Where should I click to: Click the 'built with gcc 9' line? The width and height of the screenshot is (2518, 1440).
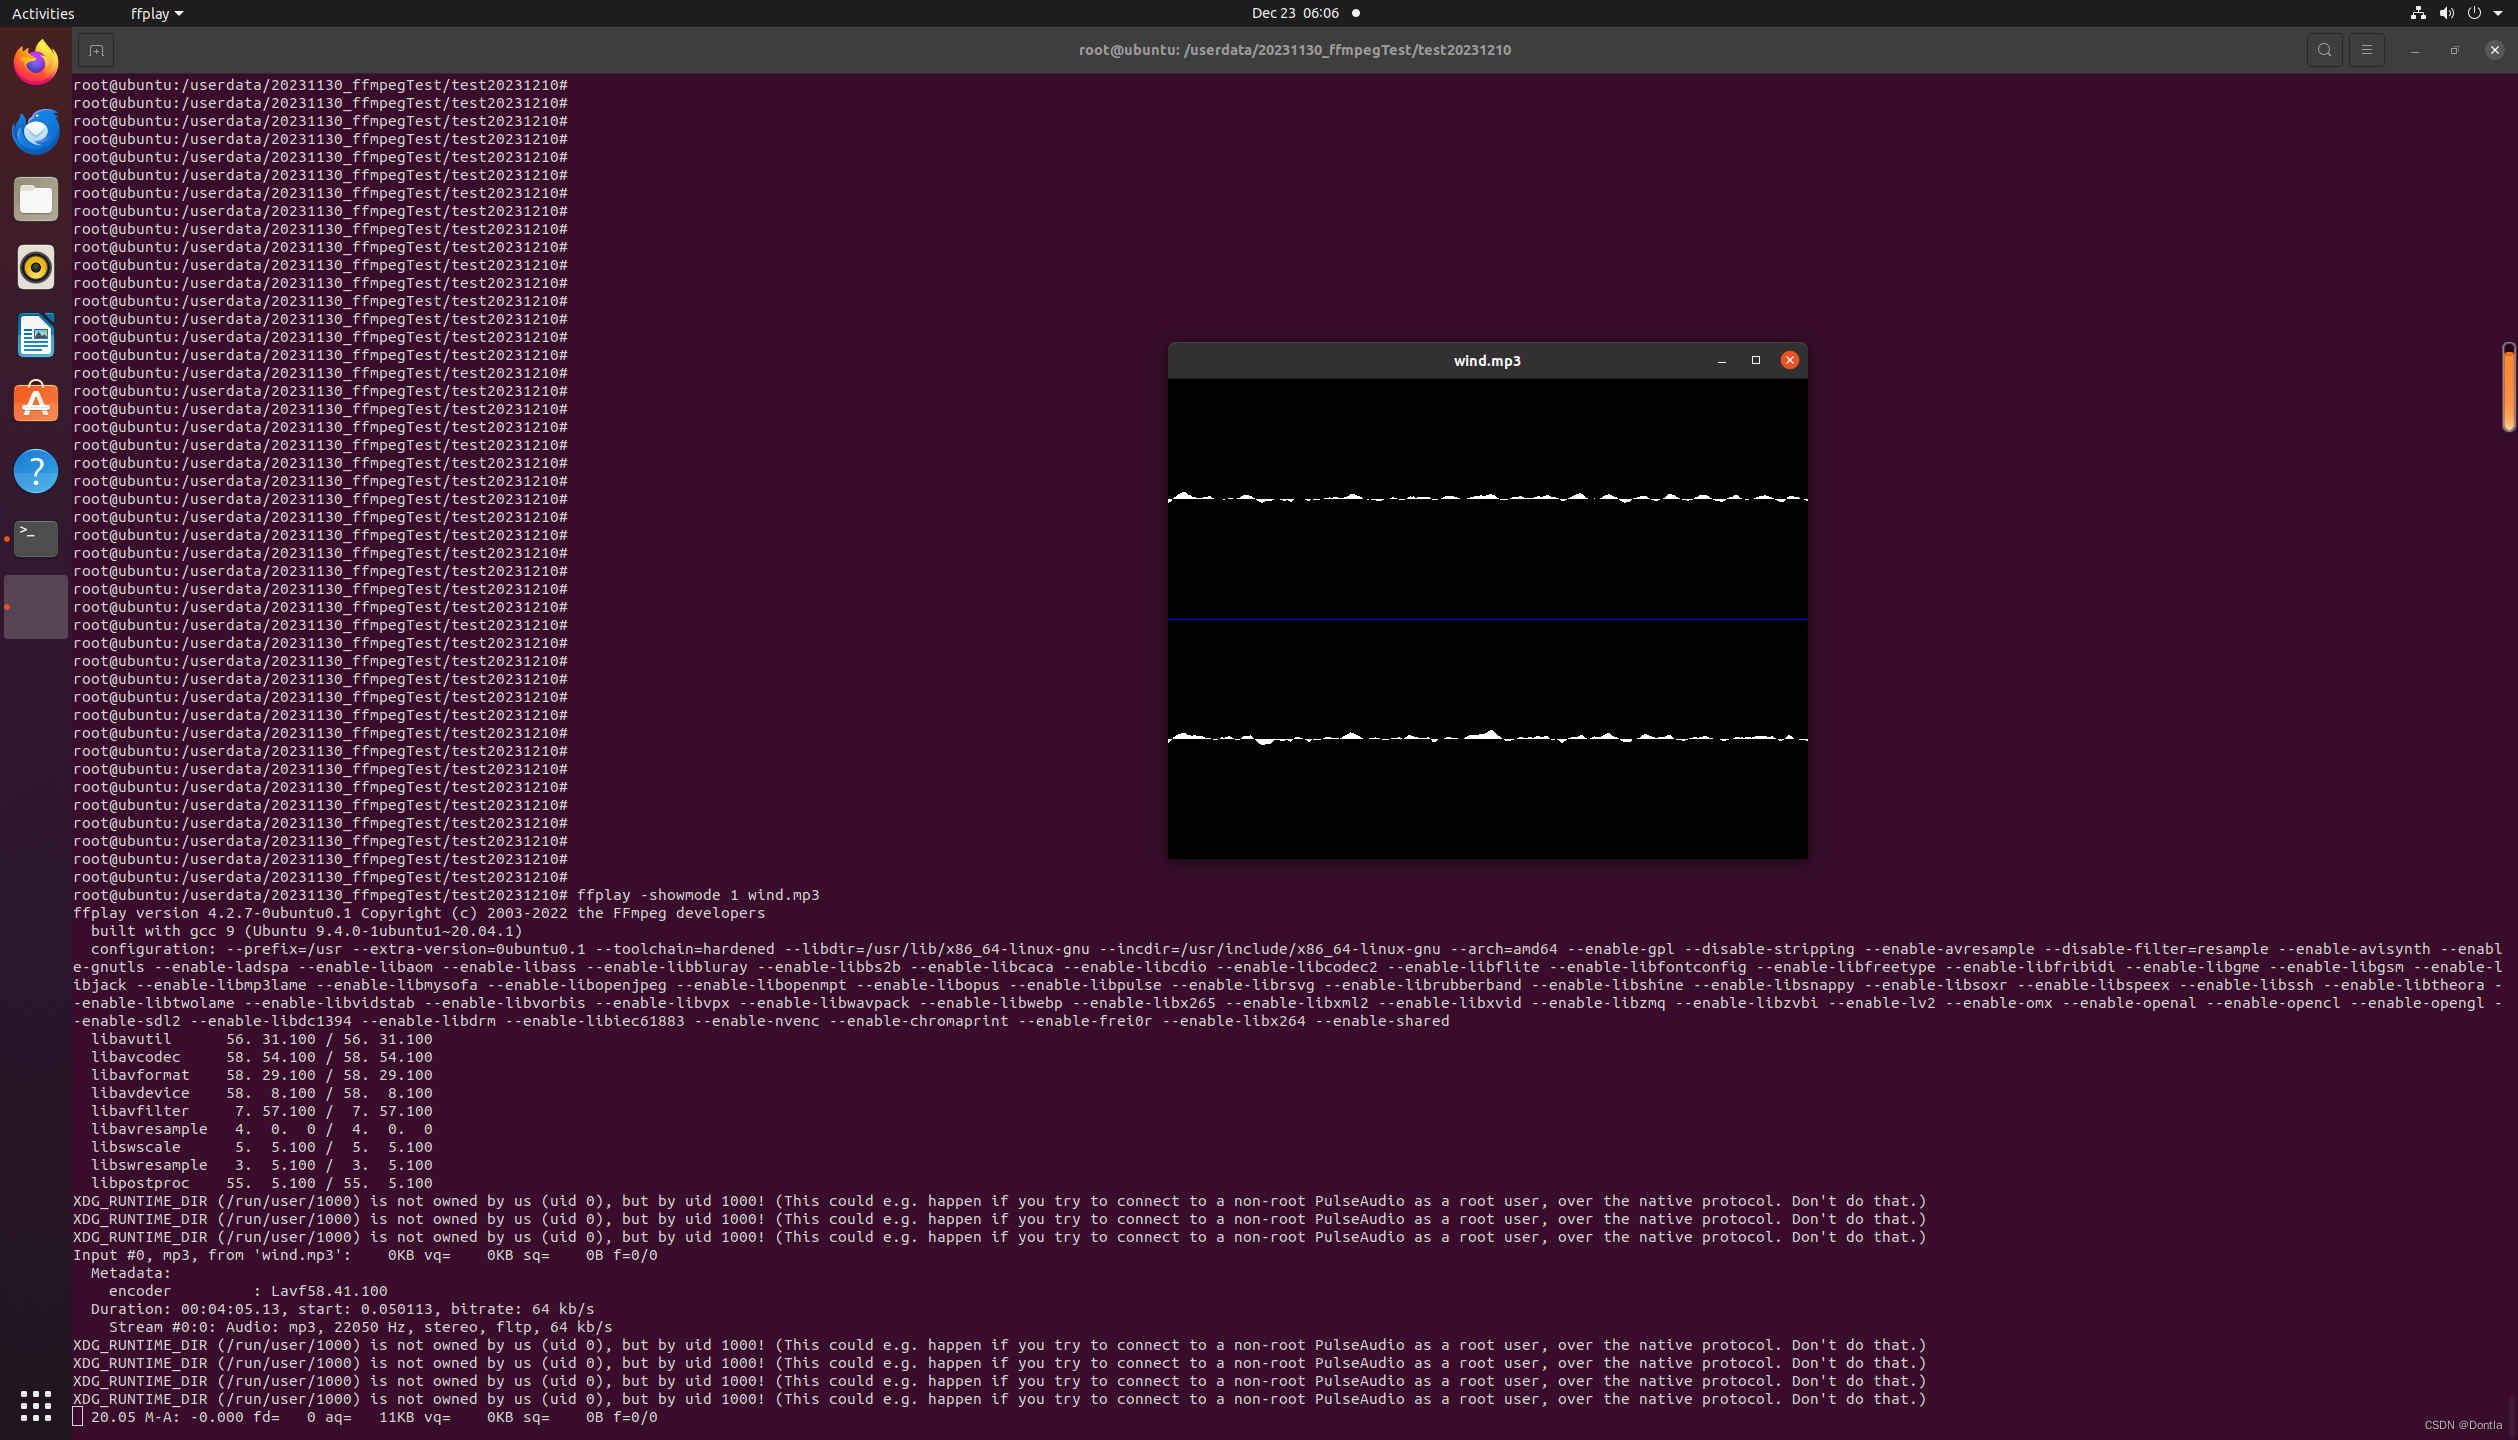[306, 931]
